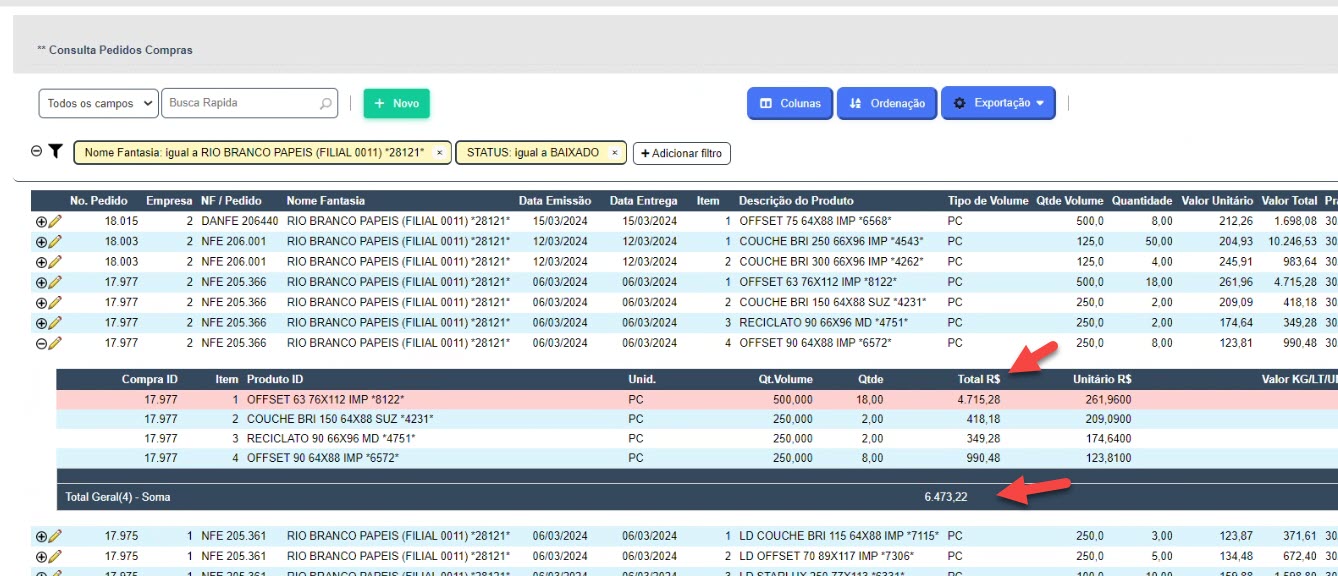The width and height of the screenshot is (1338, 576).
Task: Remove the STATUS igual a BAIXADO filter
Action: [614, 153]
